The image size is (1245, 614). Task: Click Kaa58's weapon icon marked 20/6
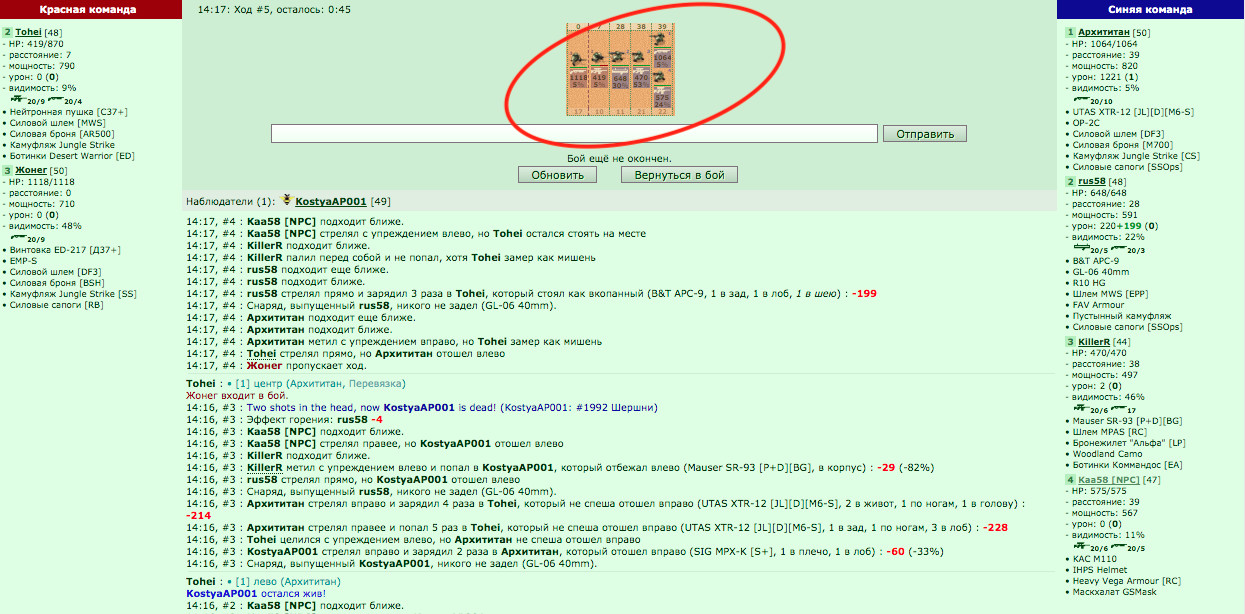coord(1082,546)
